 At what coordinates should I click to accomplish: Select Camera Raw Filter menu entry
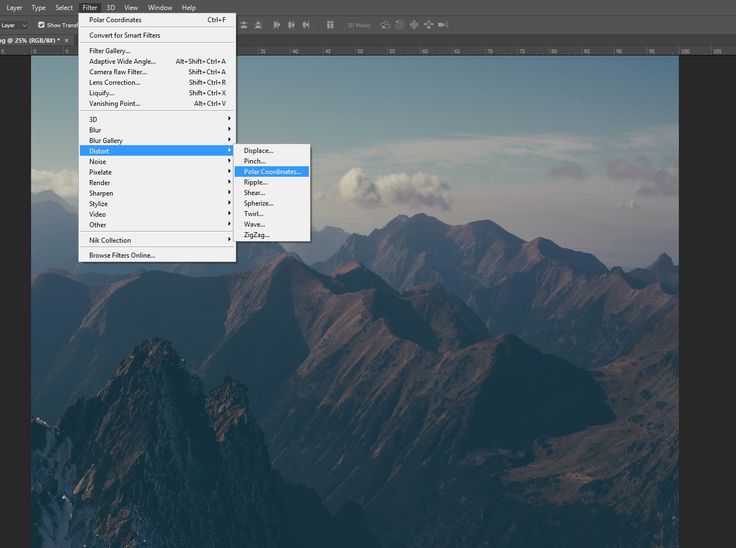point(118,72)
